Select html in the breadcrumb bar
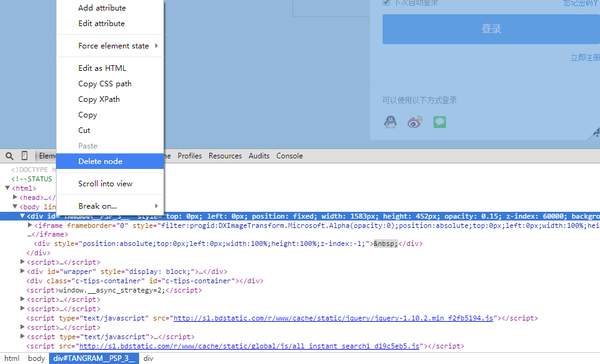The height and width of the screenshot is (364, 600). coord(12,359)
